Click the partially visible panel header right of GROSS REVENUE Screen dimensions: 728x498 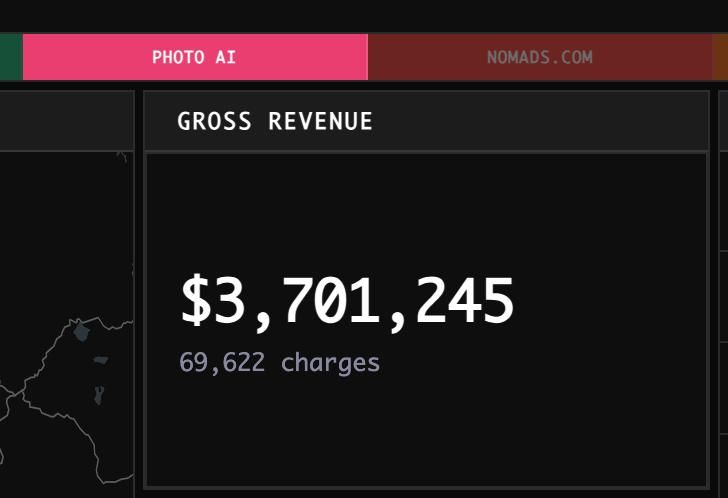(x=722, y=121)
